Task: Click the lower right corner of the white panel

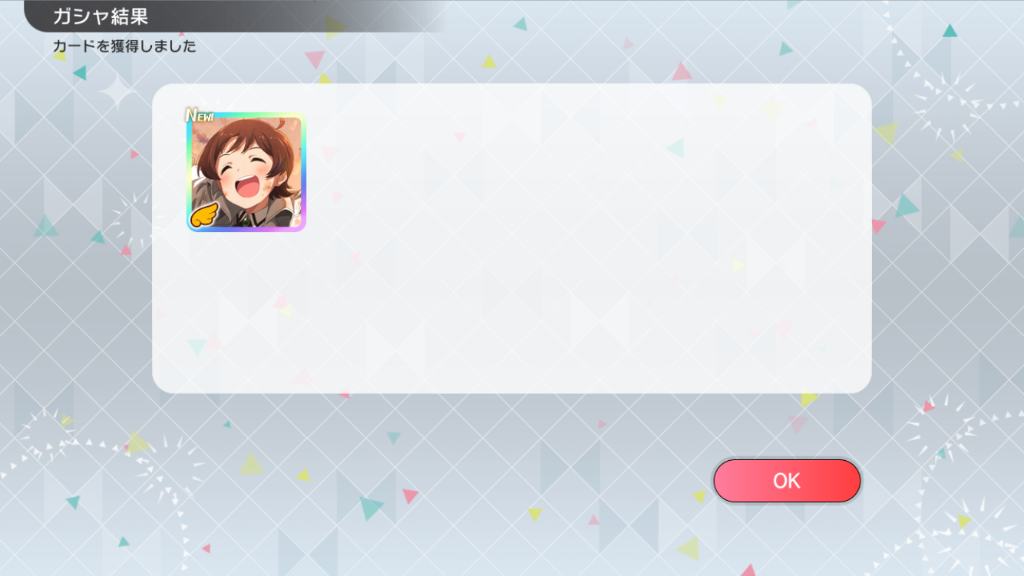Action: (861, 383)
